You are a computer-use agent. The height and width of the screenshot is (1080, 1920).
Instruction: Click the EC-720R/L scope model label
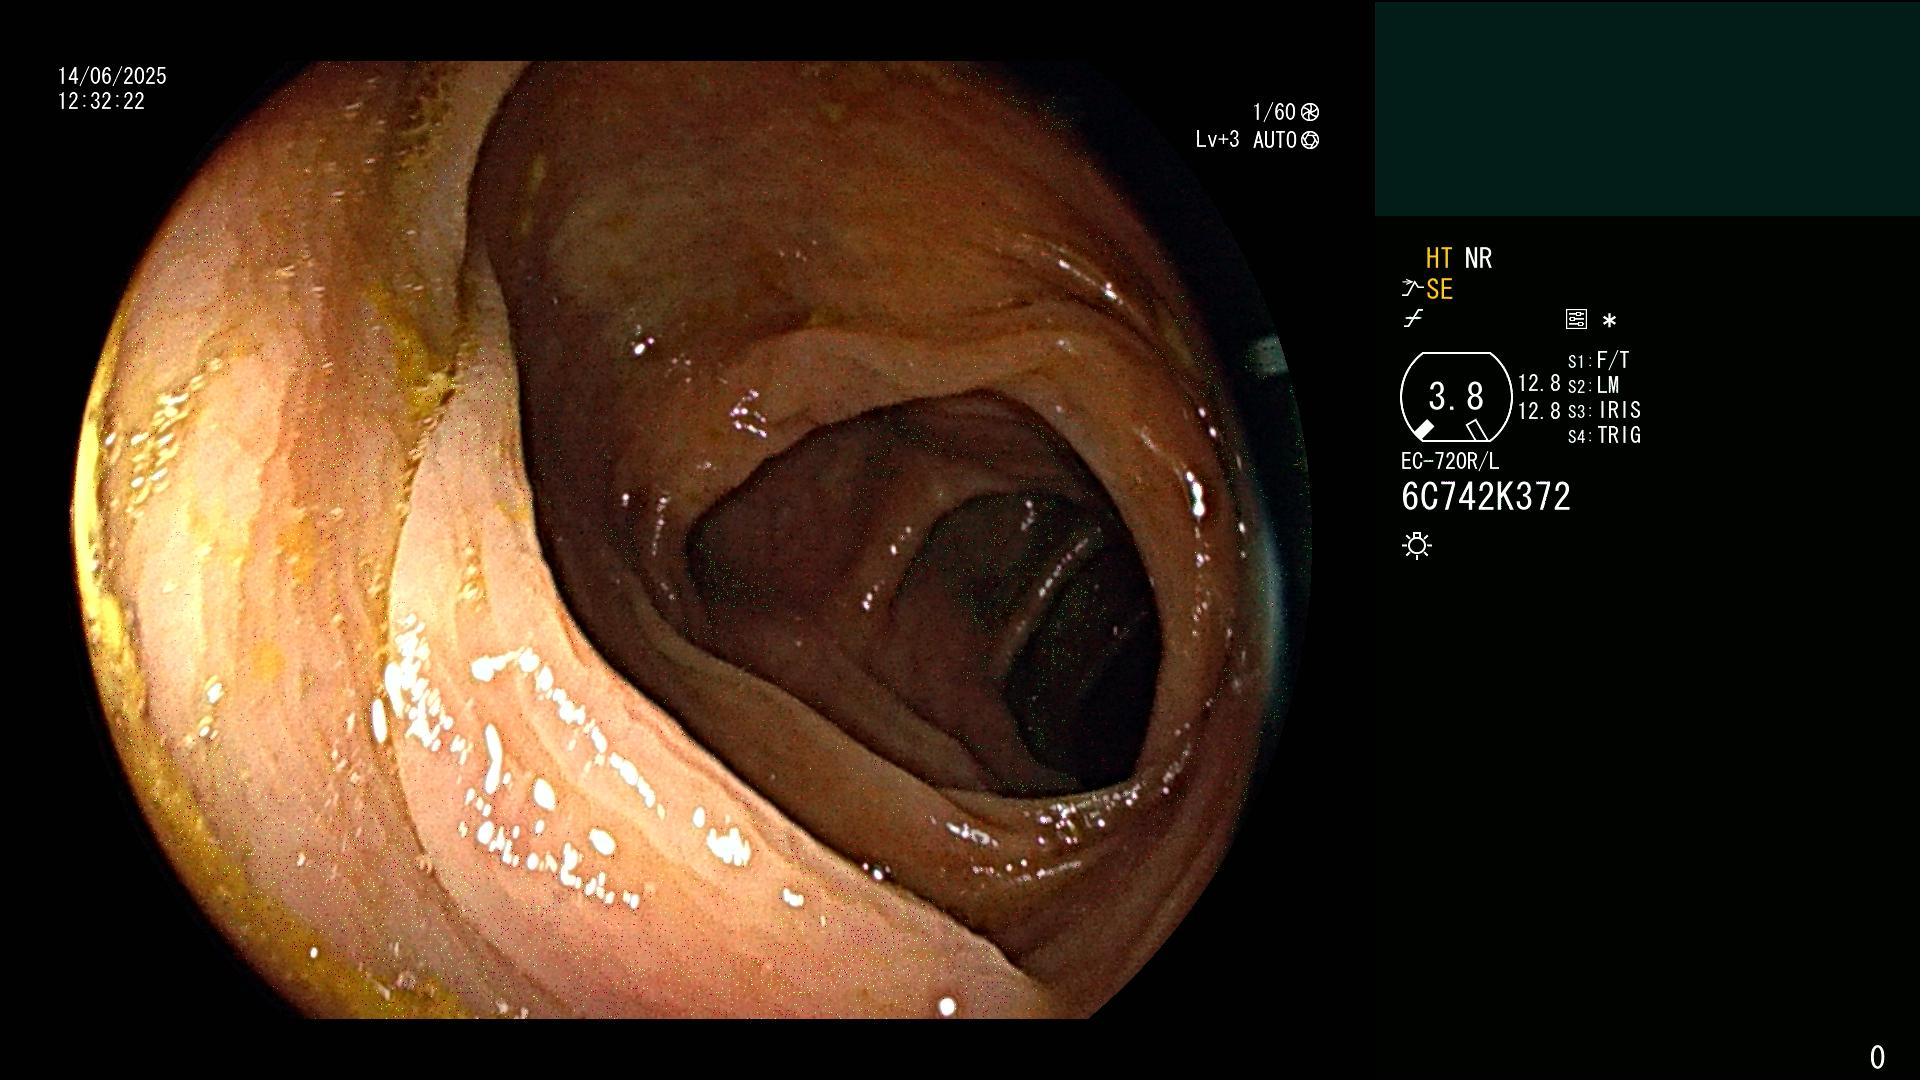(x=1450, y=461)
